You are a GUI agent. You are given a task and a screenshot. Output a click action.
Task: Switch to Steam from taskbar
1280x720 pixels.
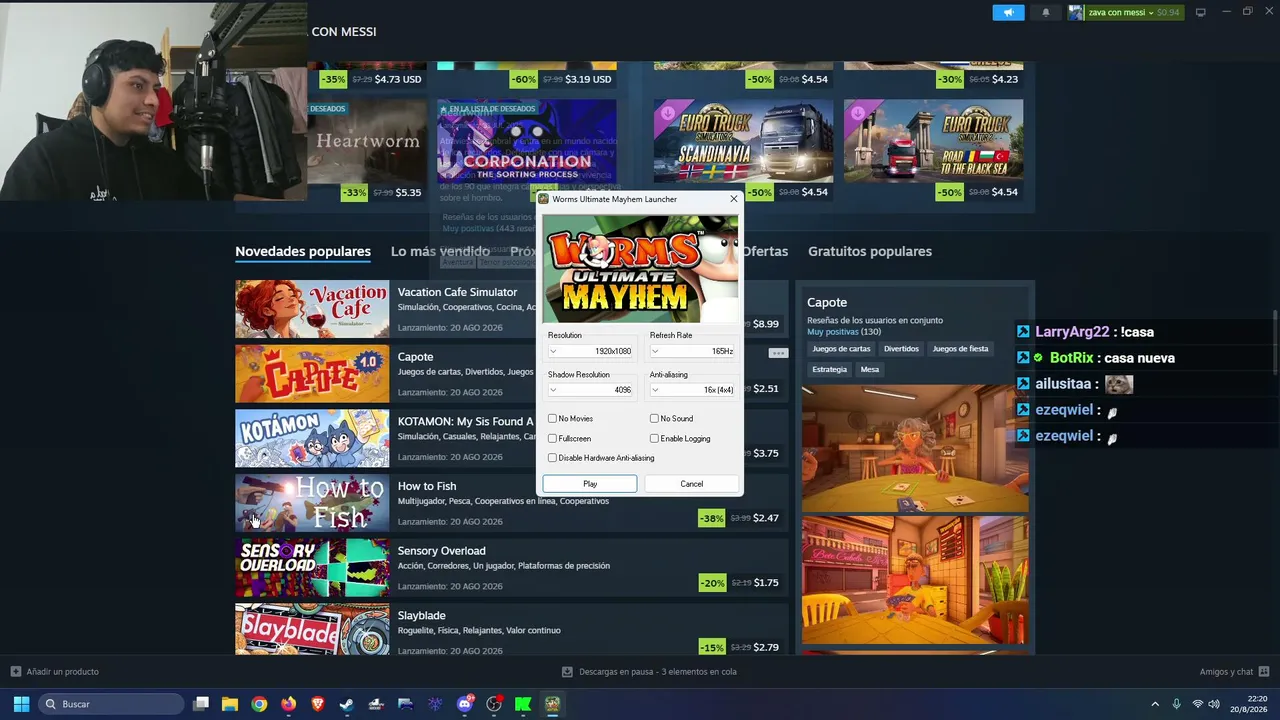[347, 704]
